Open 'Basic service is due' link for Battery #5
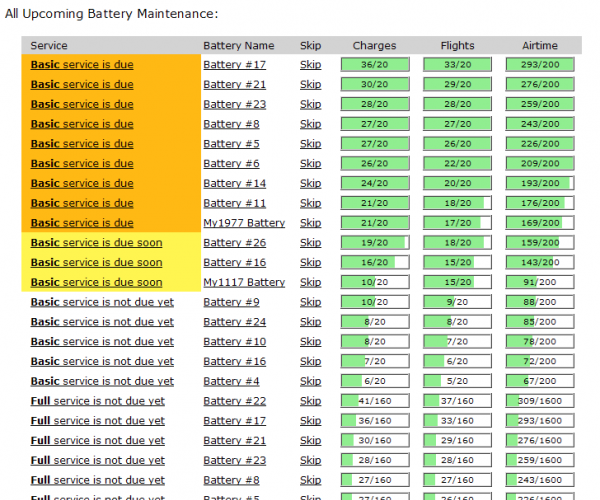Image resolution: width=600 pixels, height=500 pixels. pos(82,144)
